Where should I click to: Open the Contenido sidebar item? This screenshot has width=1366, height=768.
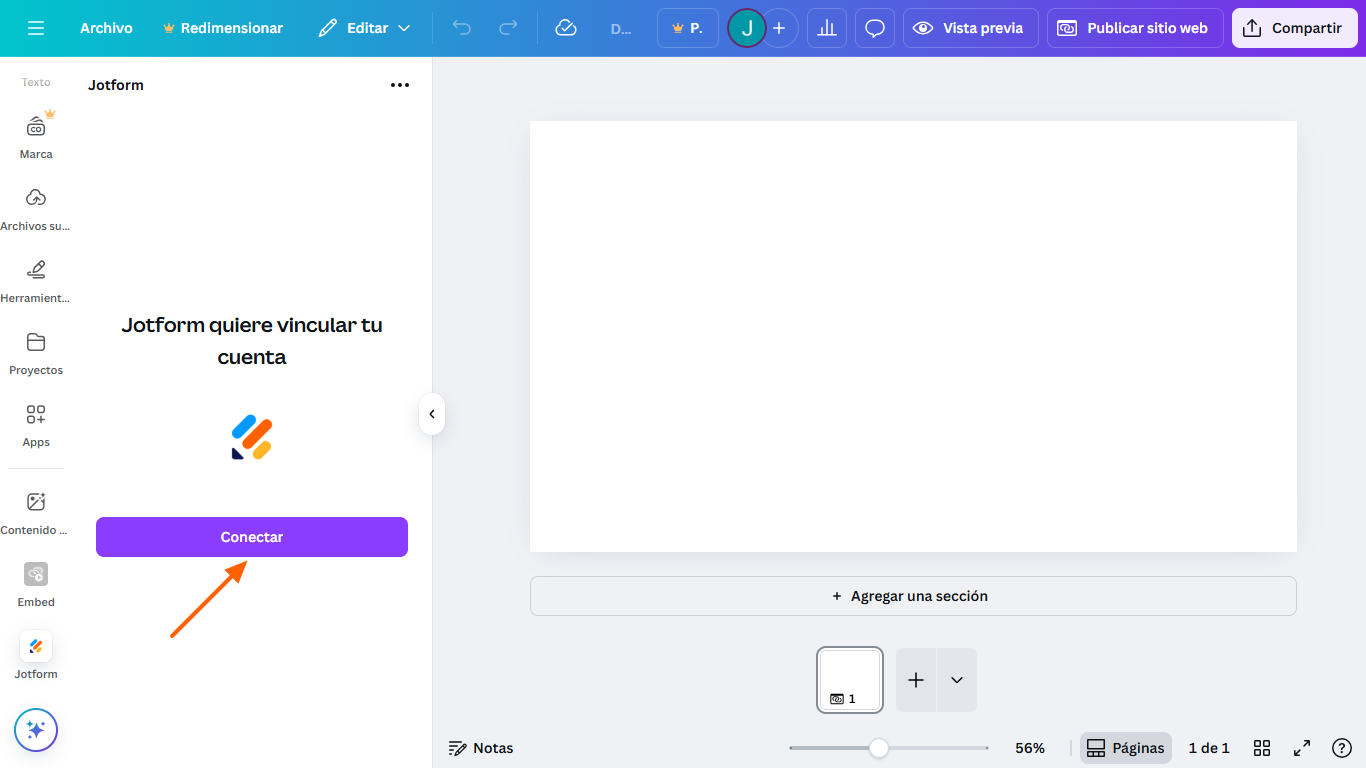point(36,512)
